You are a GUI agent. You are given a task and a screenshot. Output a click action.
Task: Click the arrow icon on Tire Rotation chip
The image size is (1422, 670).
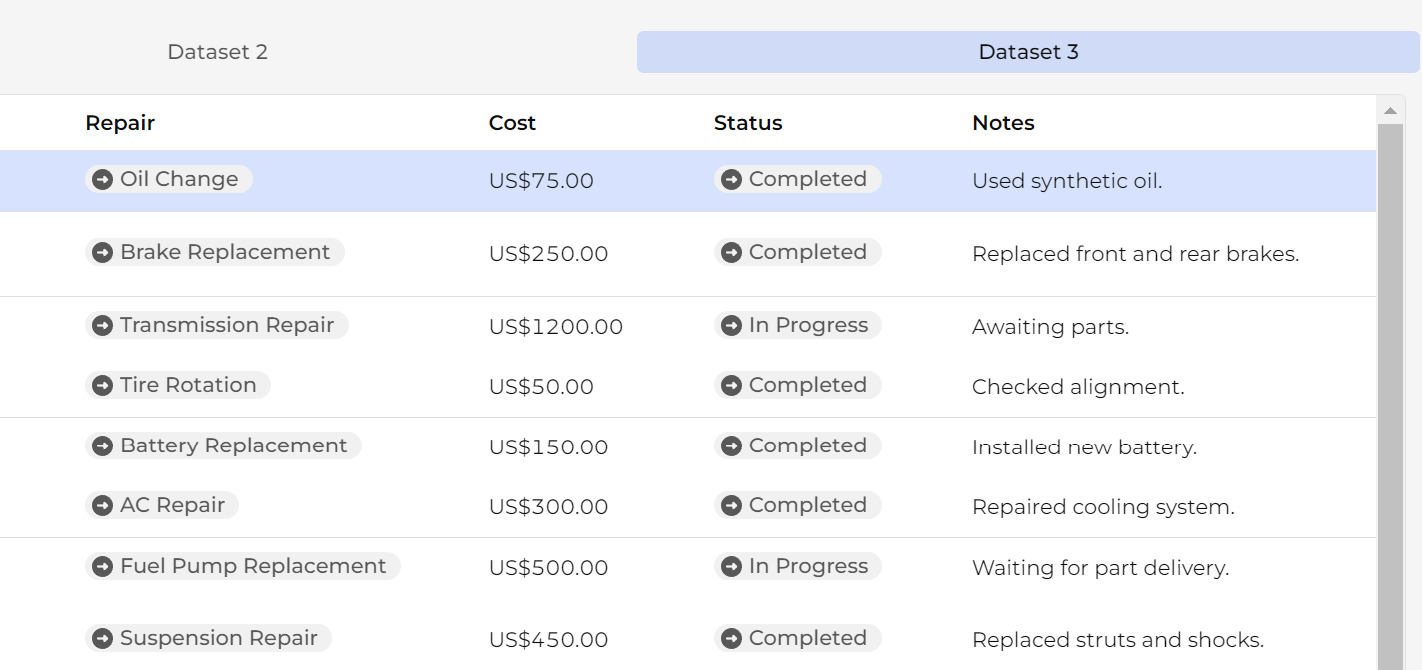(102, 385)
